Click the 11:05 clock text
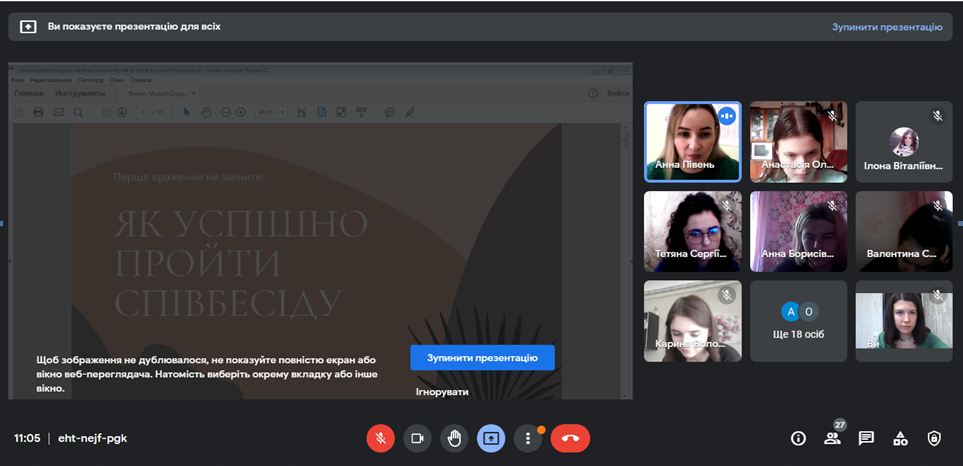963x466 pixels. pyautogui.click(x=27, y=438)
